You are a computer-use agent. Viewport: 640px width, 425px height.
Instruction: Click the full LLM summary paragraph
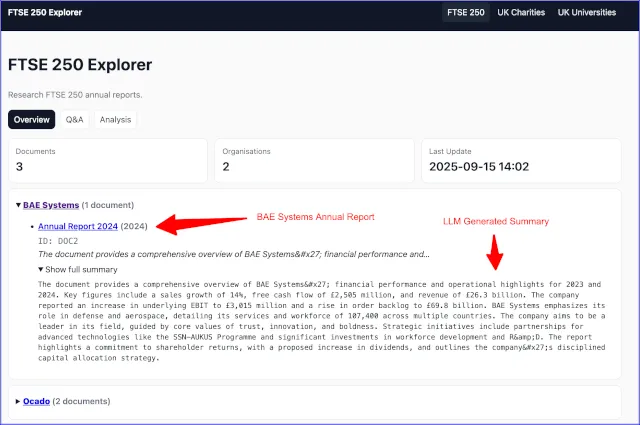(322, 321)
